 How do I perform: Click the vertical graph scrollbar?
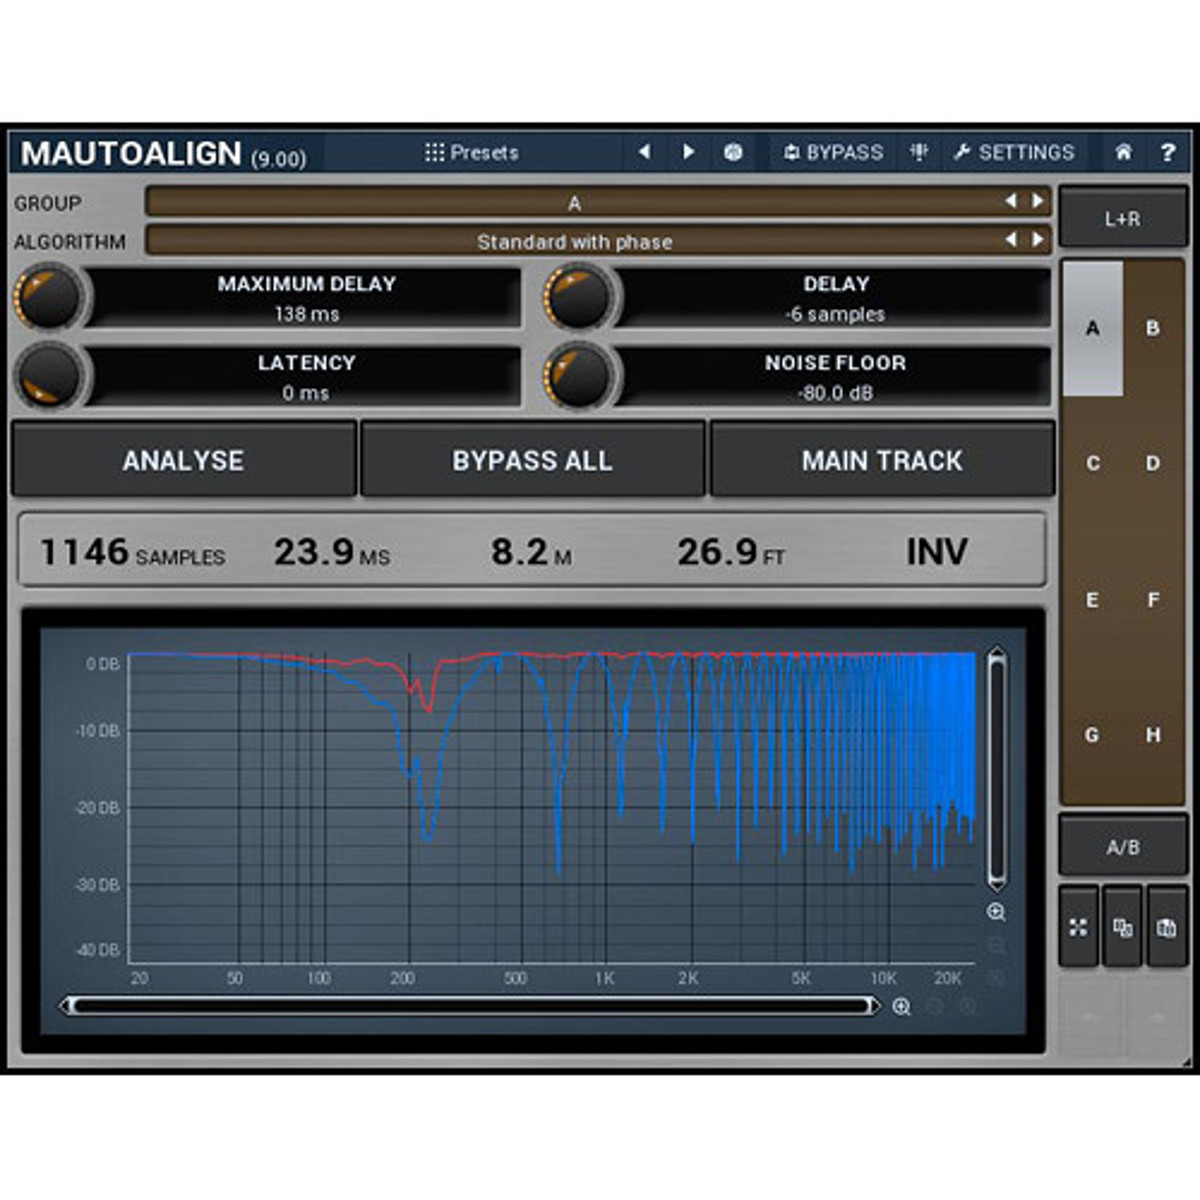pos(996,769)
